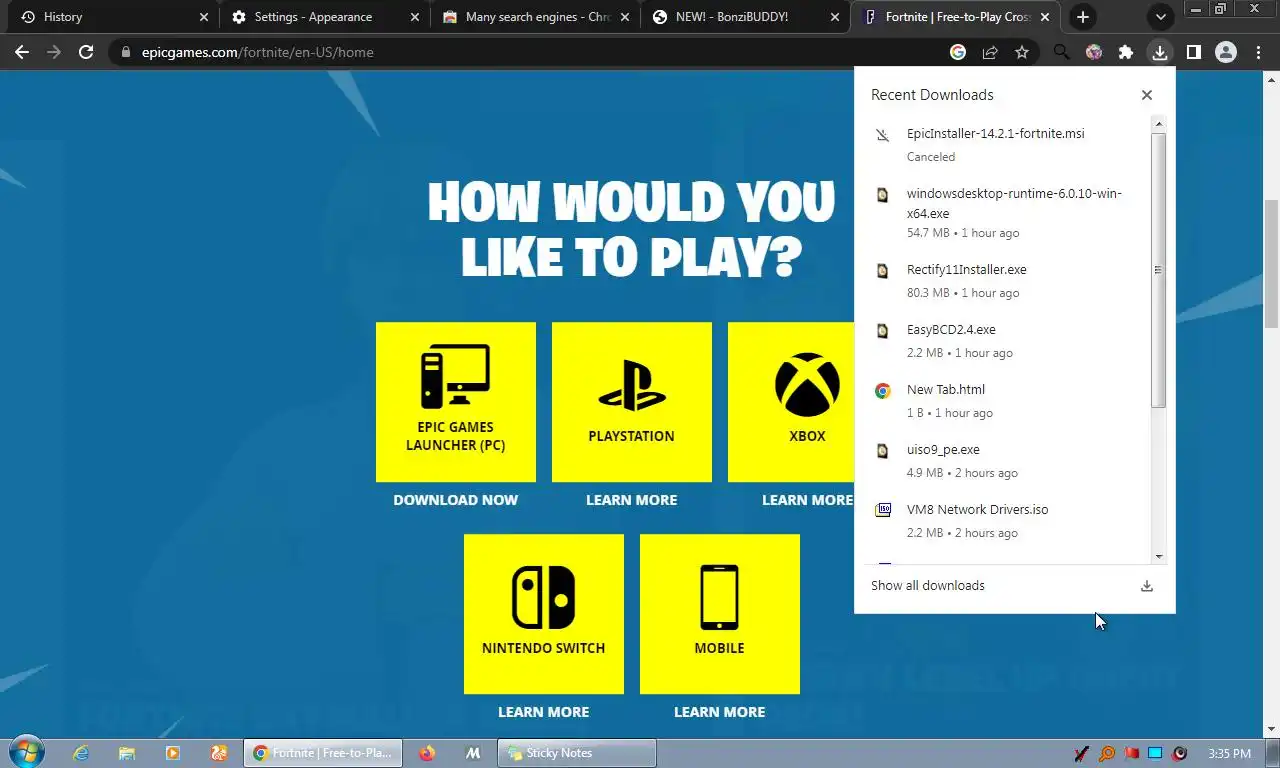Image resolution: width=1280 pixels, height=768 pixels.
Task: Switch to the BonziBUDDY tab
Action: [x=745, y=17]
